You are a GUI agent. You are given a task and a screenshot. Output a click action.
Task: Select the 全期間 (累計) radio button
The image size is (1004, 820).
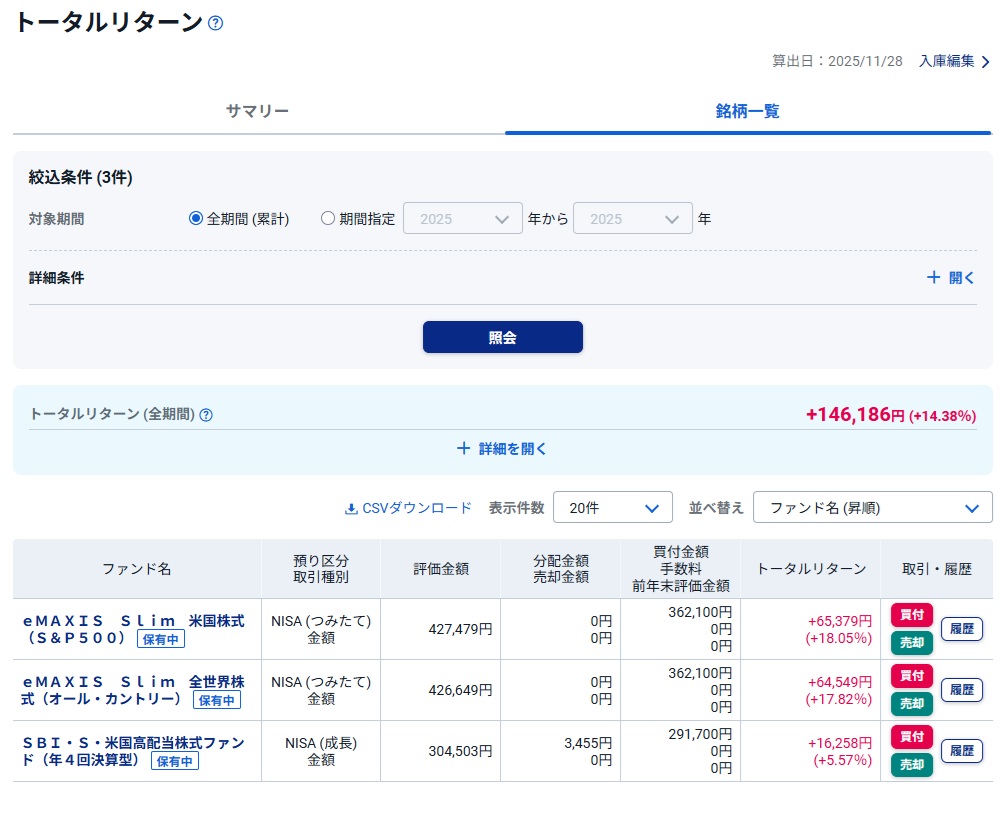196,219
